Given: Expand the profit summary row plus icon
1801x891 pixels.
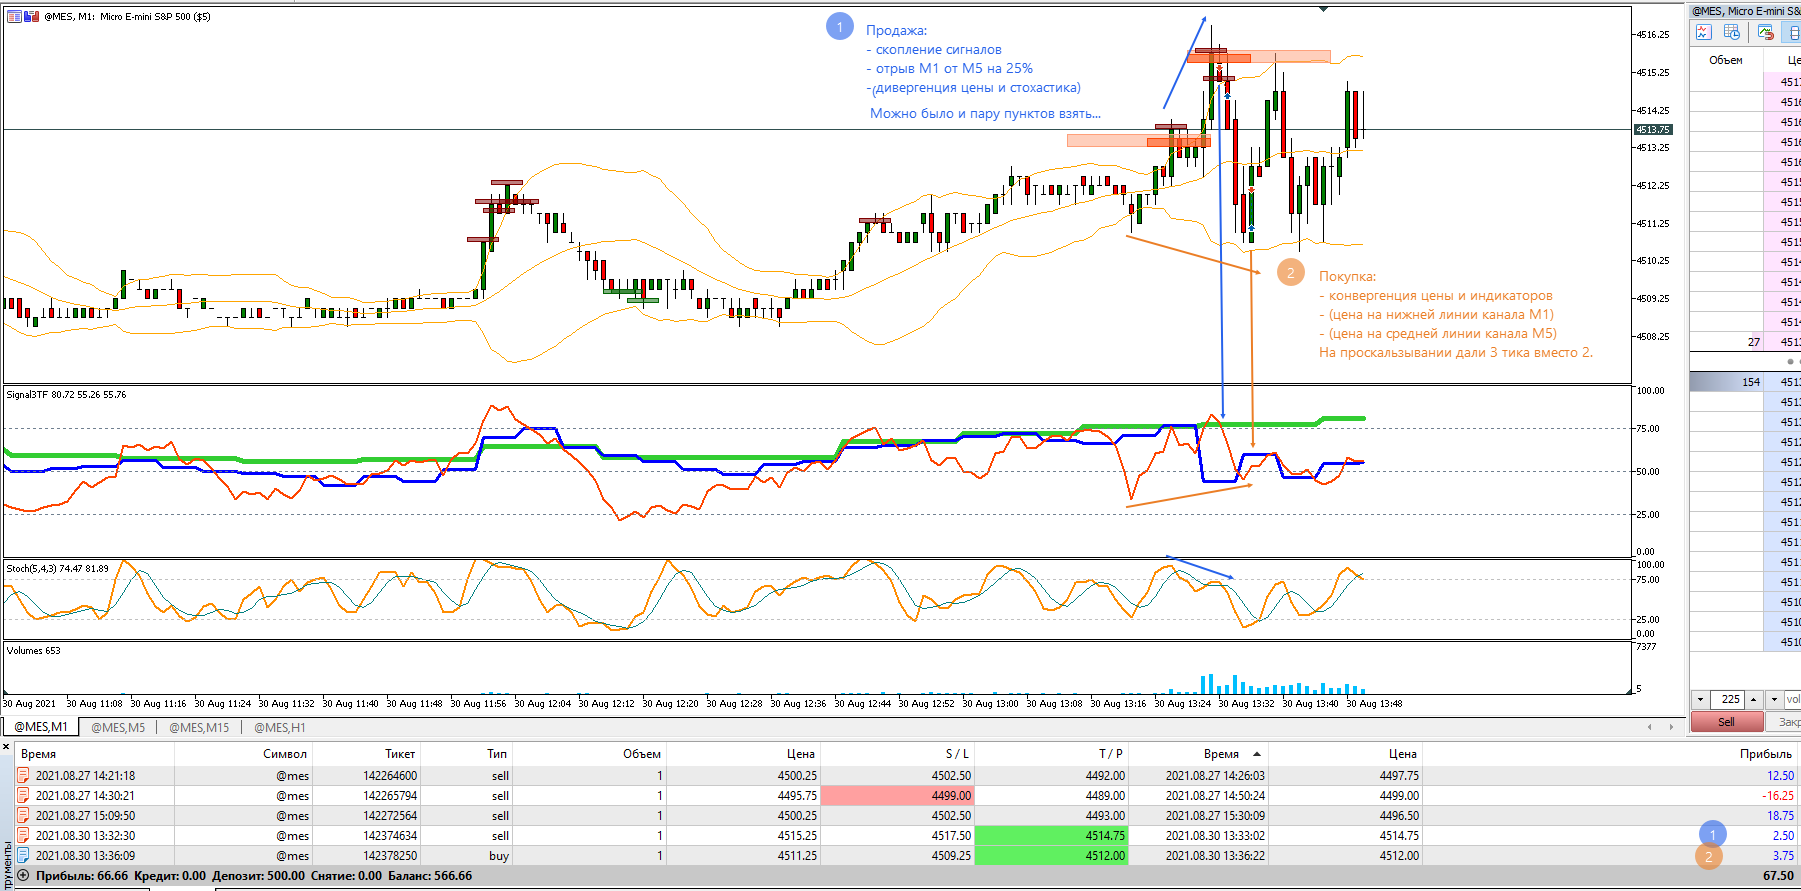Looking at the screenshot, I should (23, 875).
